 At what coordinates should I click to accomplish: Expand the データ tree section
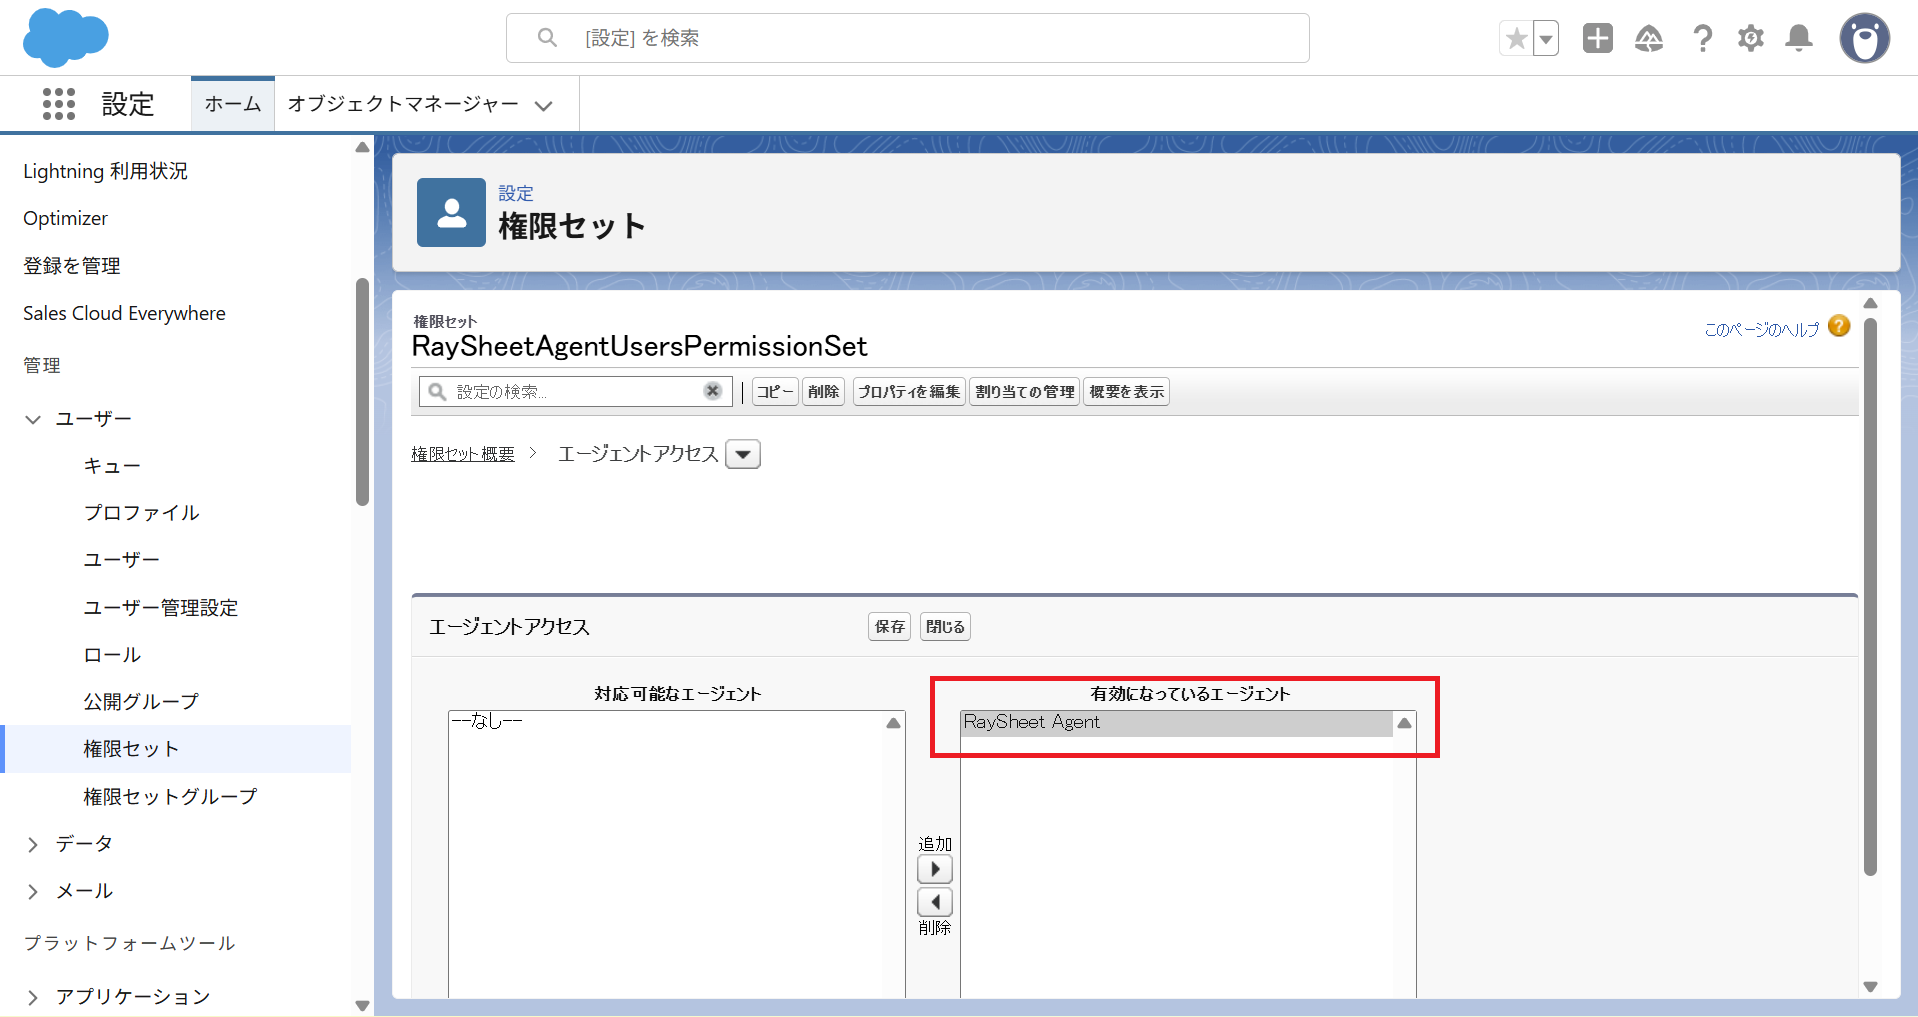[x=33, y=845]
